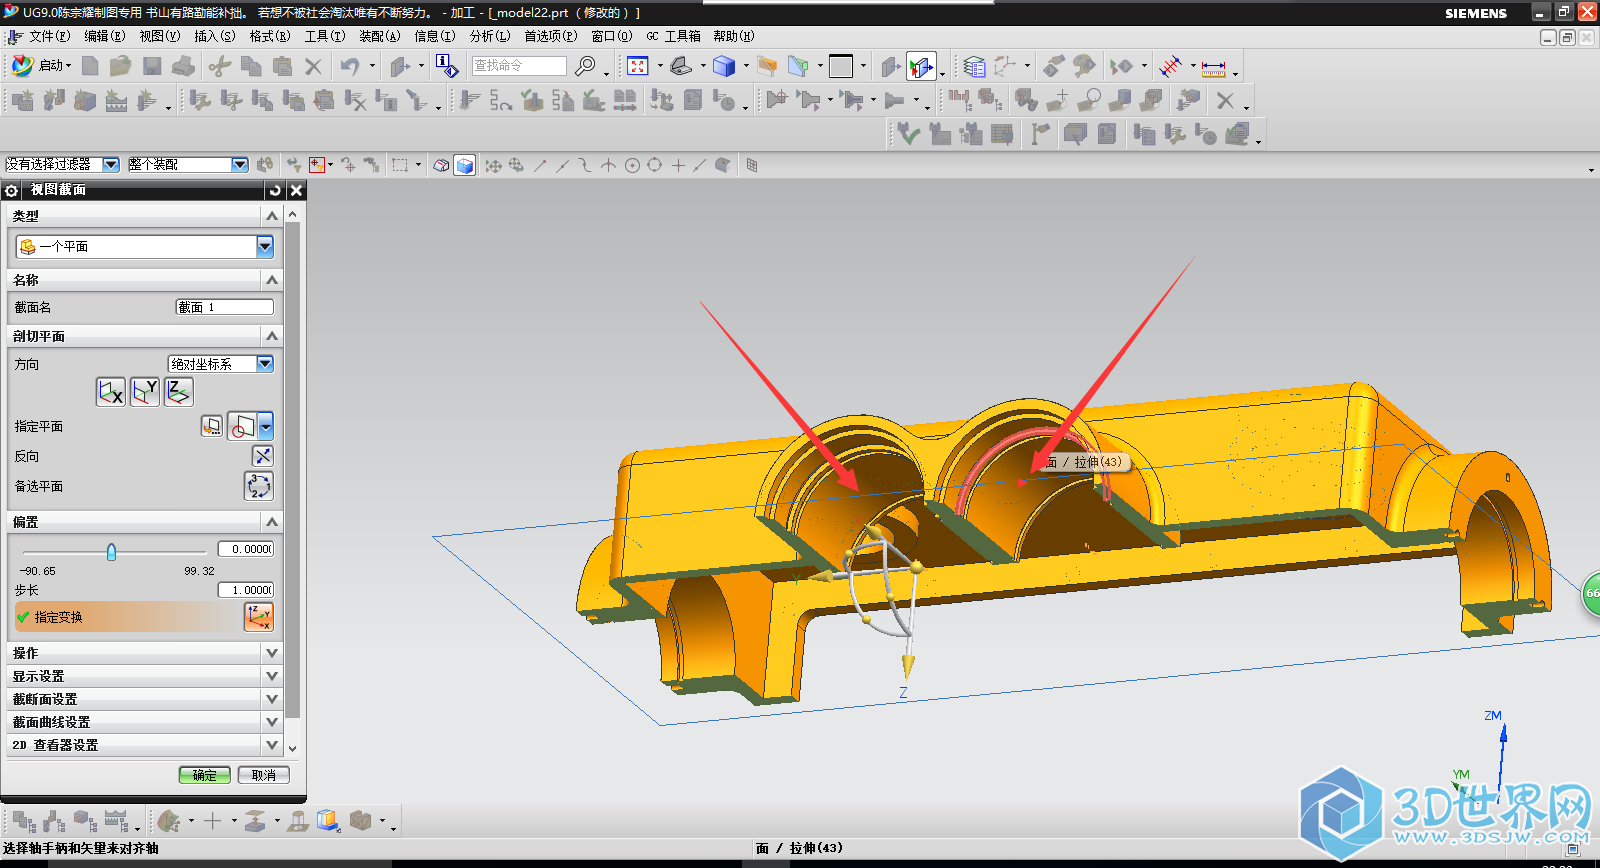Click the 取消 button
Screen dimensions: 1600x868
[264, 775]
